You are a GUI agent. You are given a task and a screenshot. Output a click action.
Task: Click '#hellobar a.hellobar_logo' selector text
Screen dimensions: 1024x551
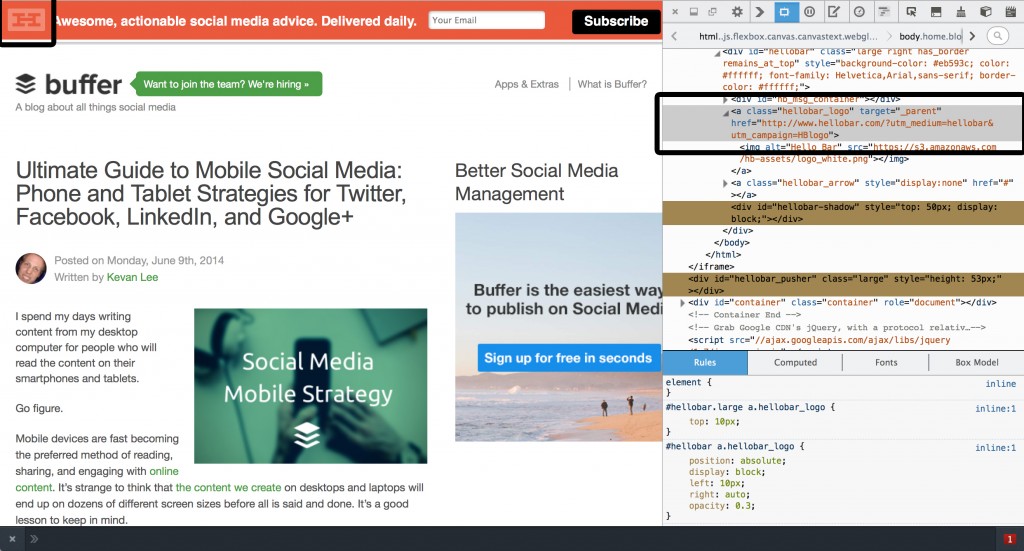(729, 447)
